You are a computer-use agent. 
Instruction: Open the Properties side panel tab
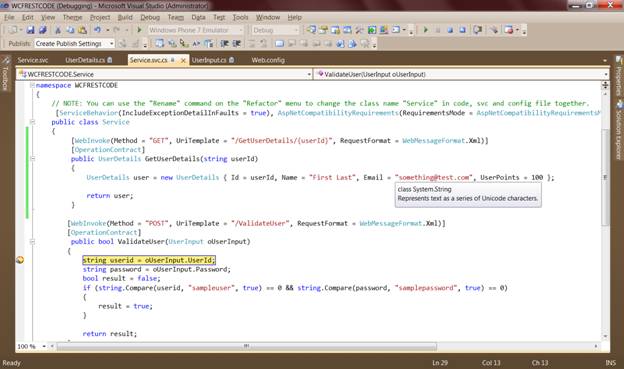coord(619,77)
